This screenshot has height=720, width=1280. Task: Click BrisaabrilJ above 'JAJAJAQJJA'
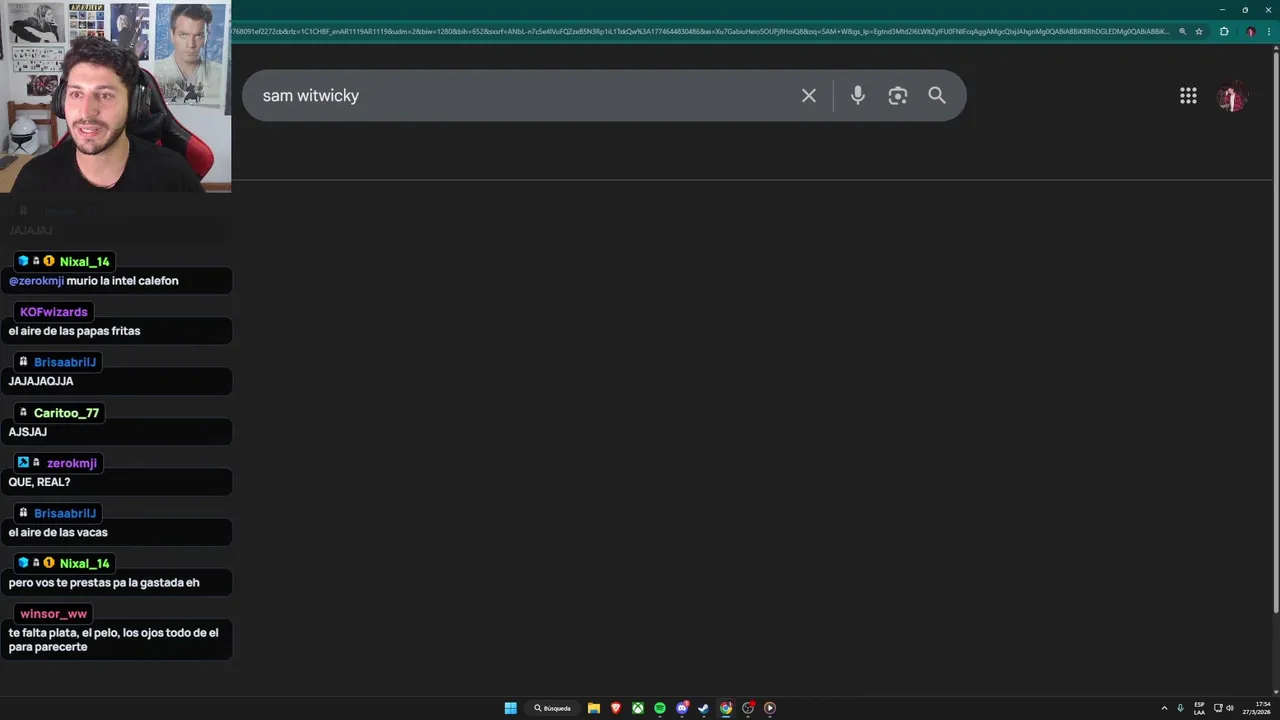[65, 362]
